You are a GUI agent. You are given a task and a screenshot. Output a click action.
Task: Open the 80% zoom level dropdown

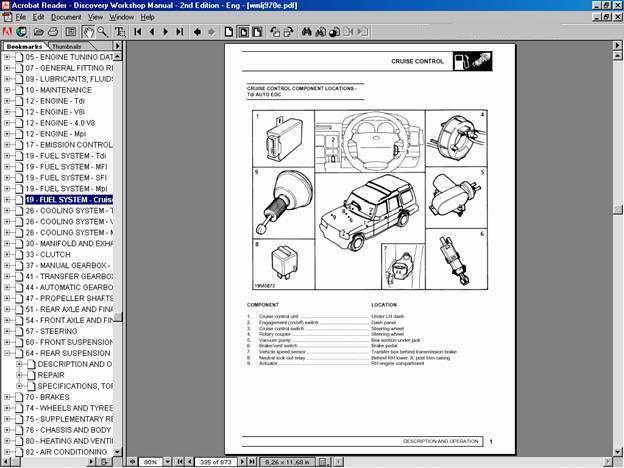point(168,462)
